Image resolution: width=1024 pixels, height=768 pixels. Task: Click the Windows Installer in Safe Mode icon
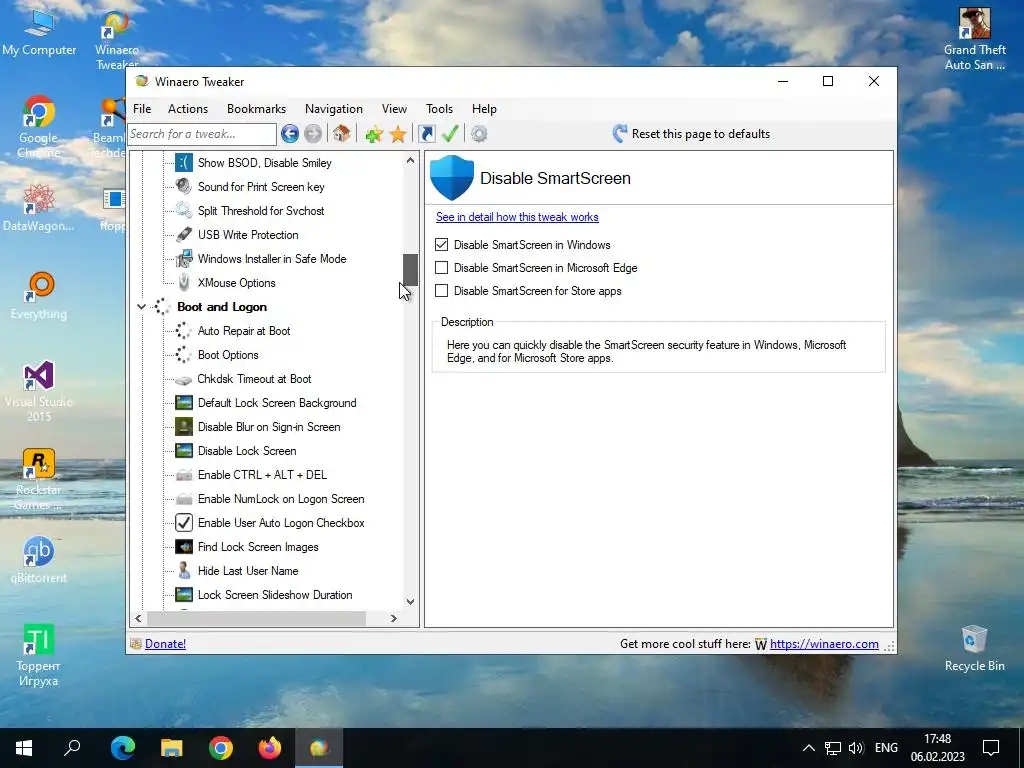pos(184,259)
